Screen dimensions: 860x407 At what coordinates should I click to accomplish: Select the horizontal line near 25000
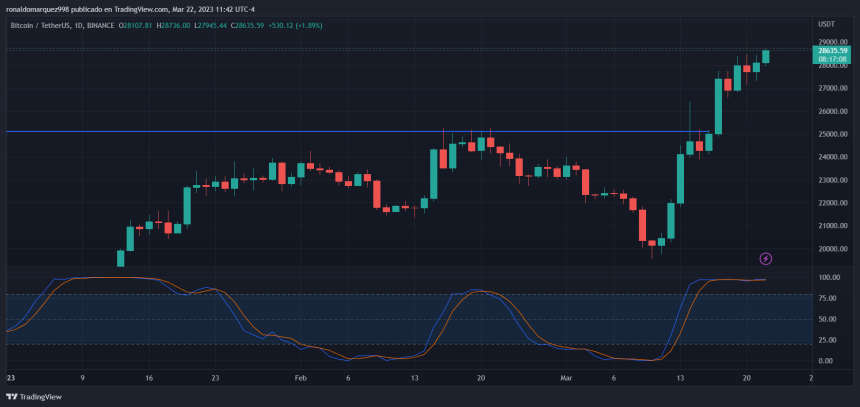click(300, 131)
